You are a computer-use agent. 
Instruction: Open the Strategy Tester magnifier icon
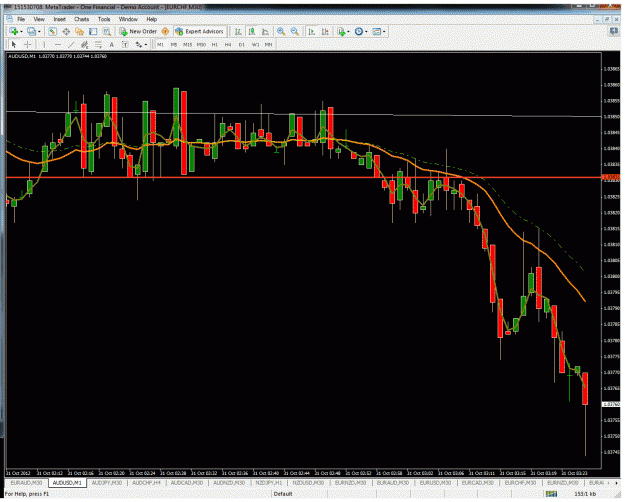pyautogui.click(x=107, y=31)
